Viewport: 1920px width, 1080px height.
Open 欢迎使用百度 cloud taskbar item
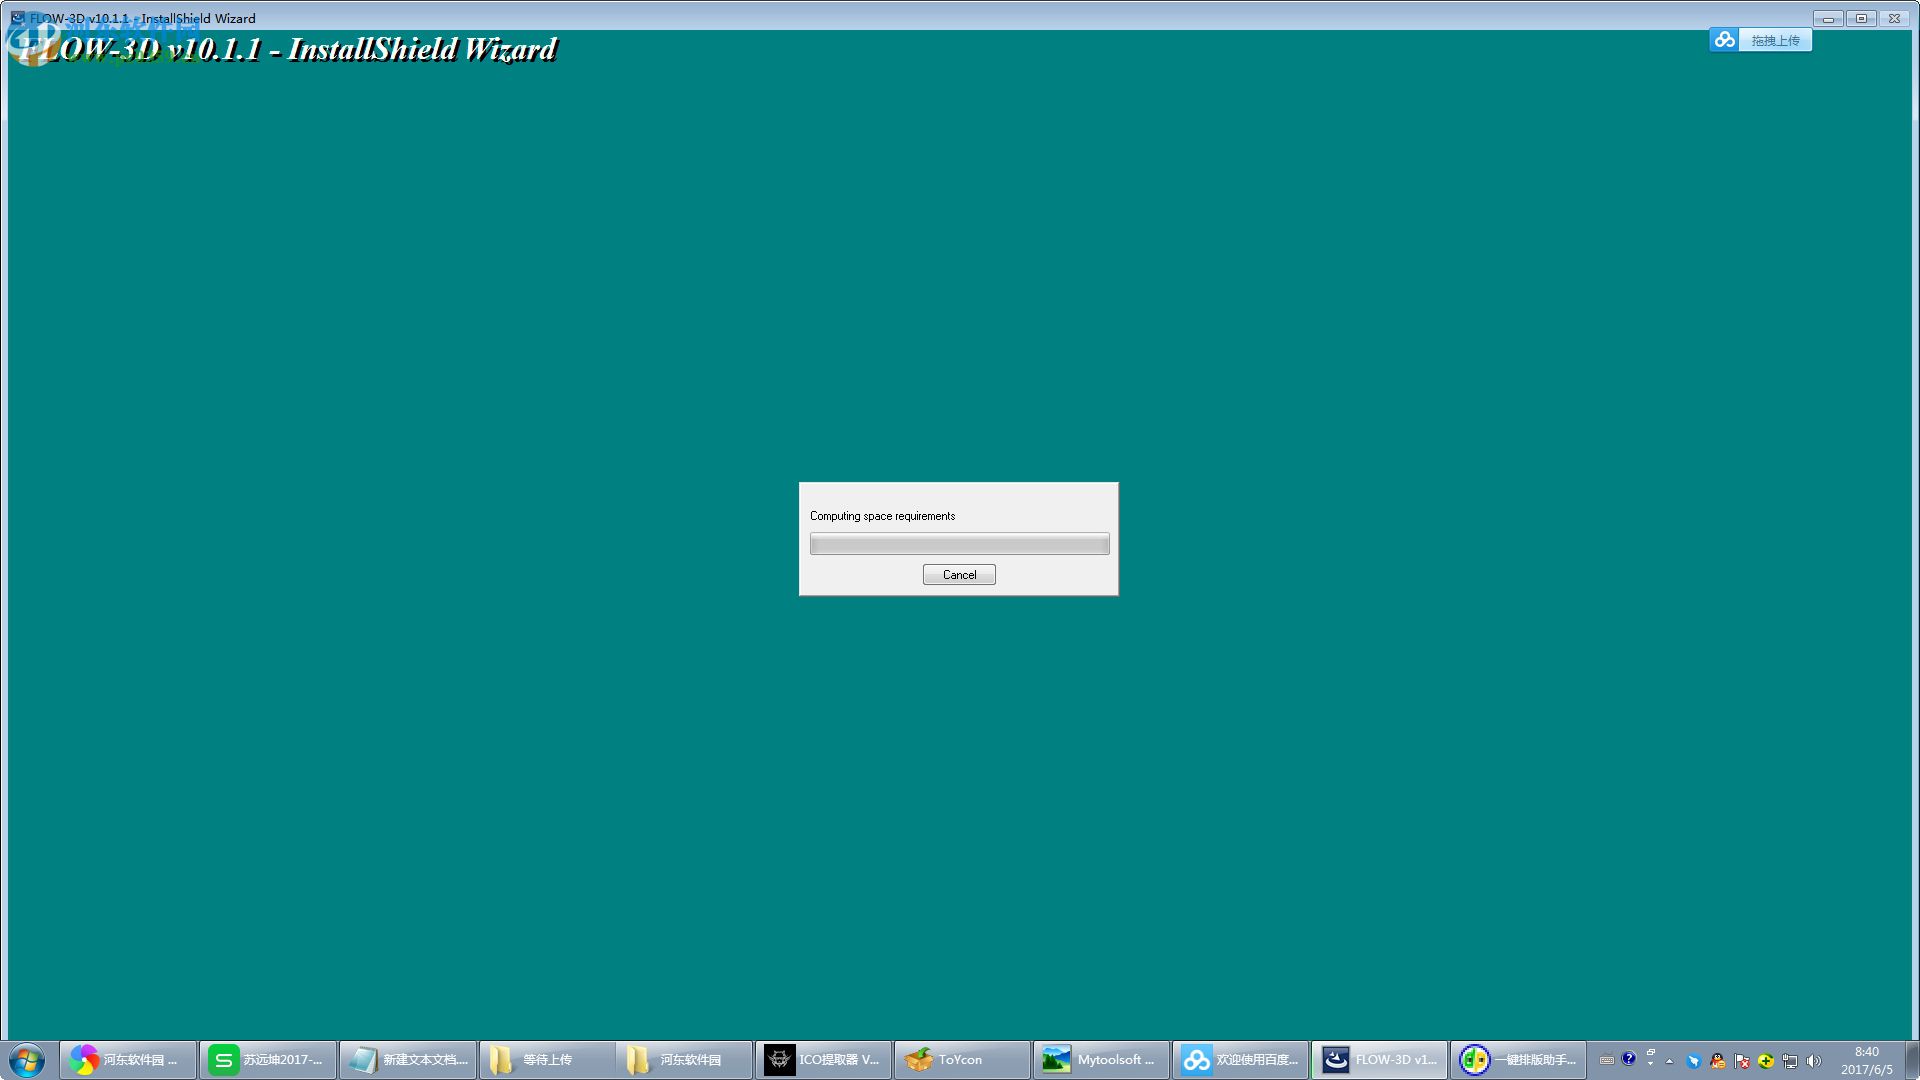tap(1241, 1060)
